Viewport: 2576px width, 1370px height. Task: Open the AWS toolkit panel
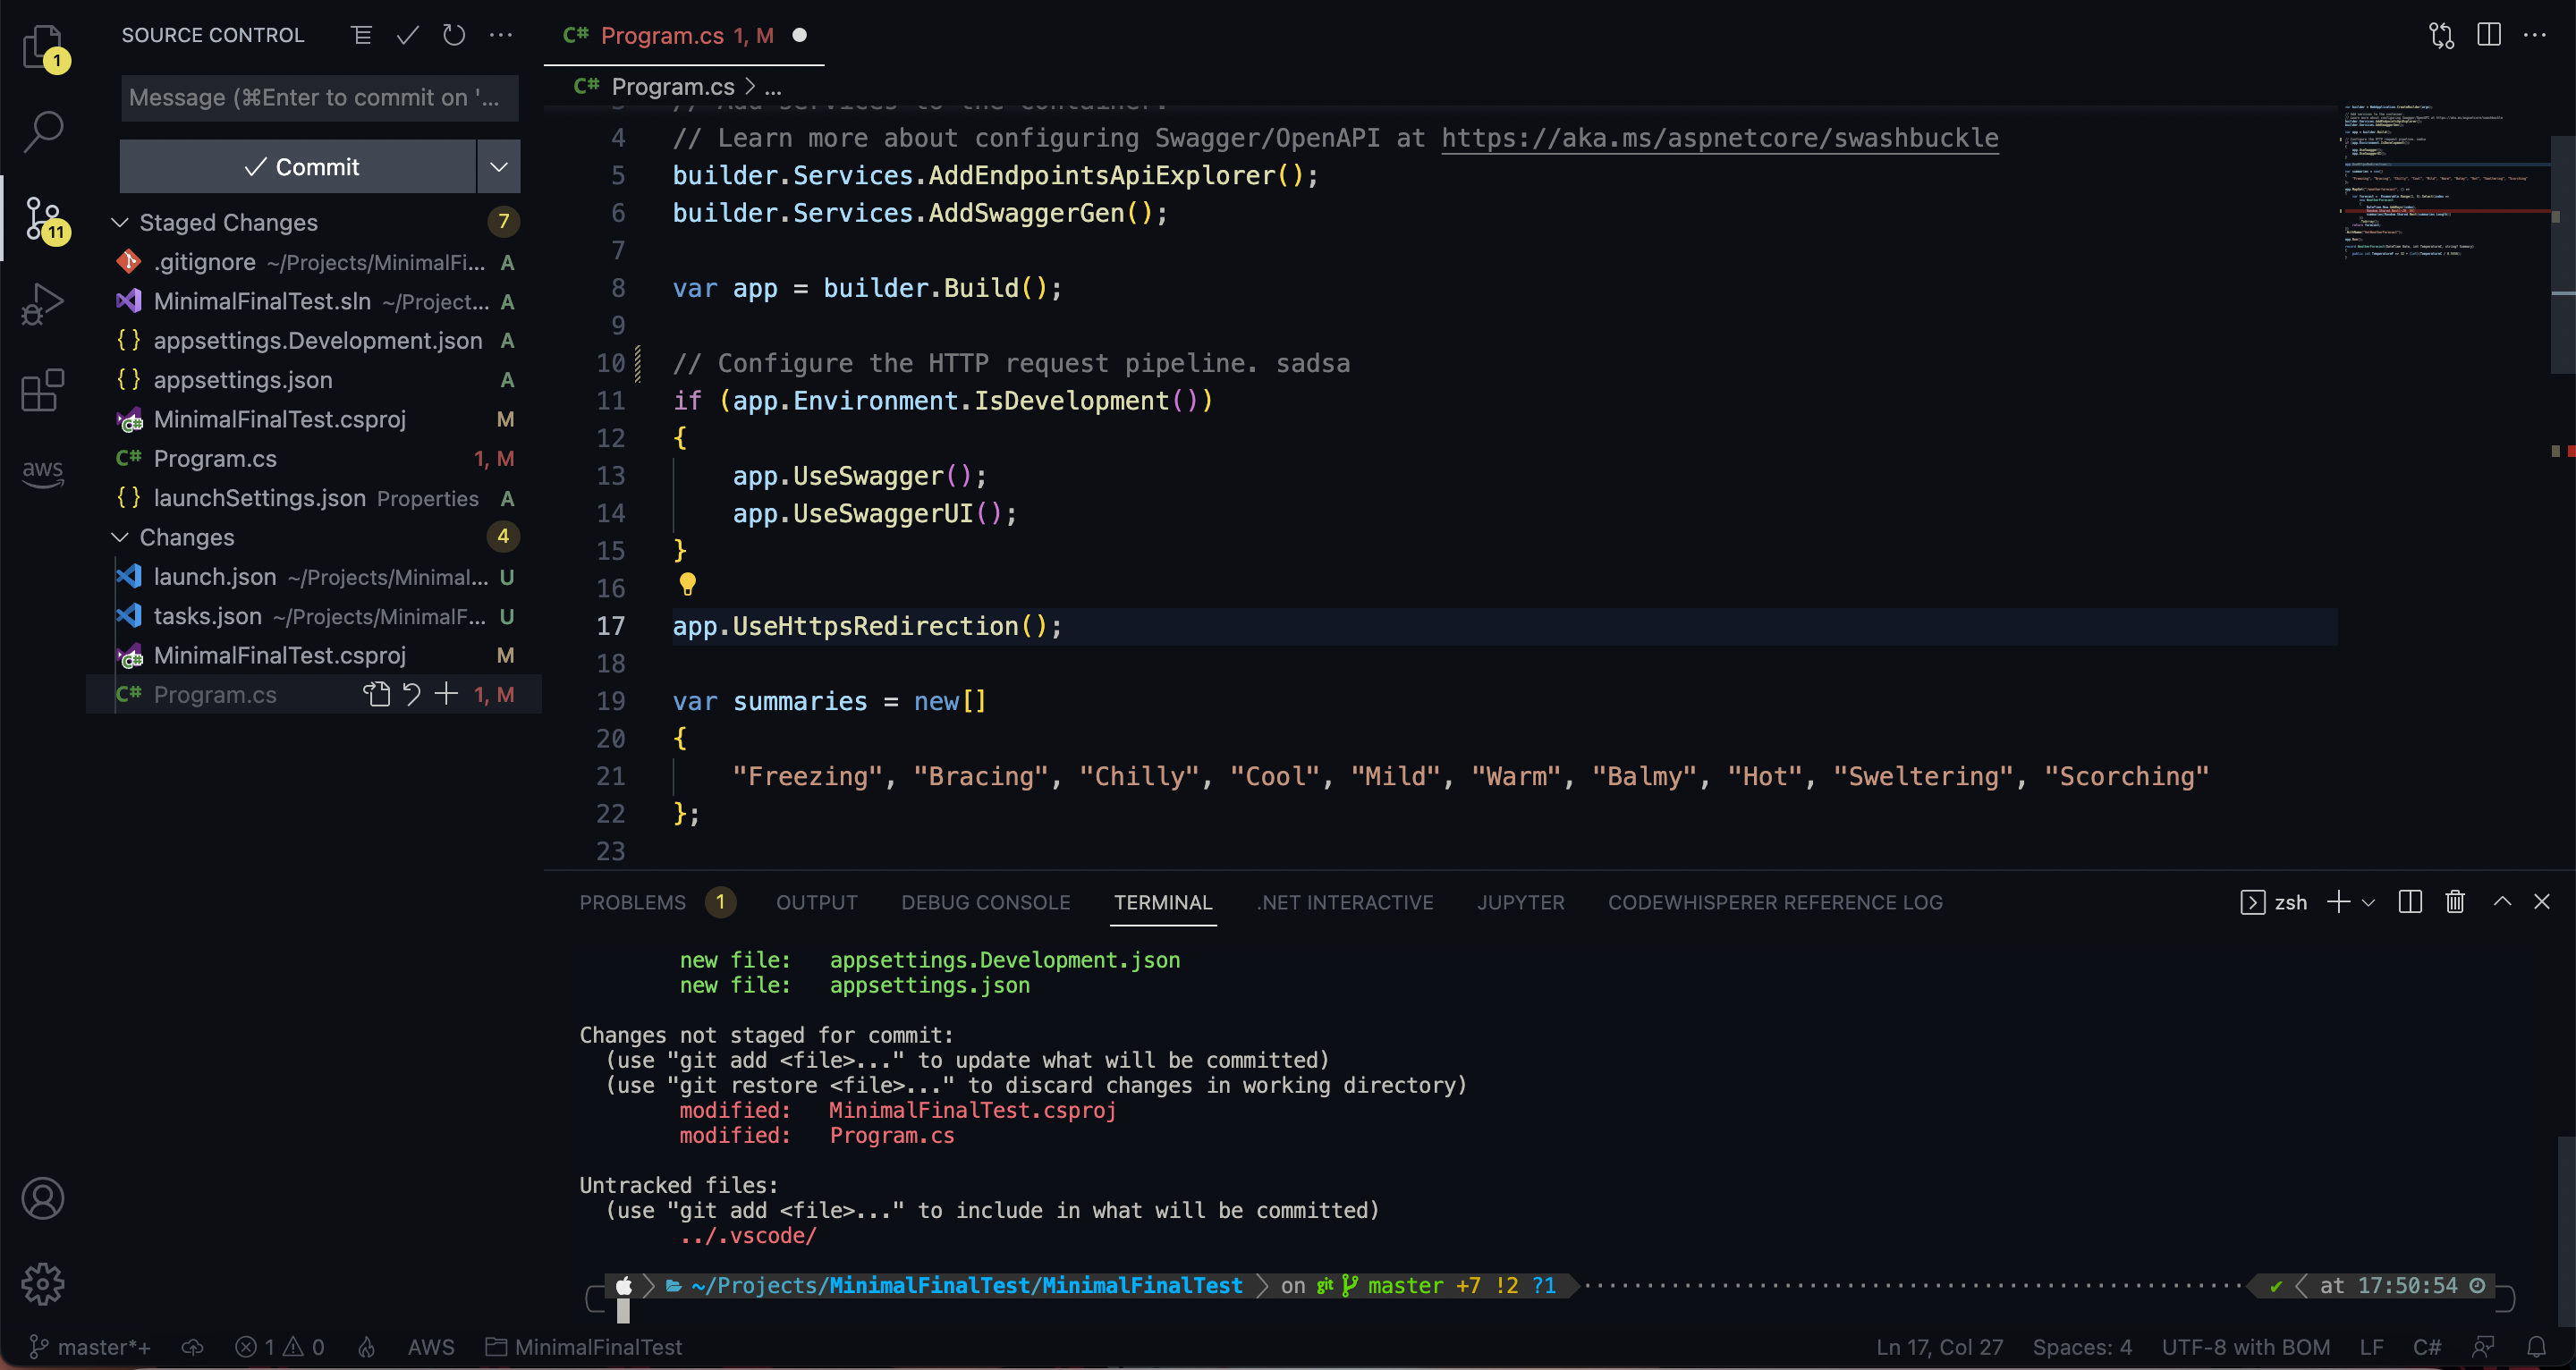(x=42, y=472)
